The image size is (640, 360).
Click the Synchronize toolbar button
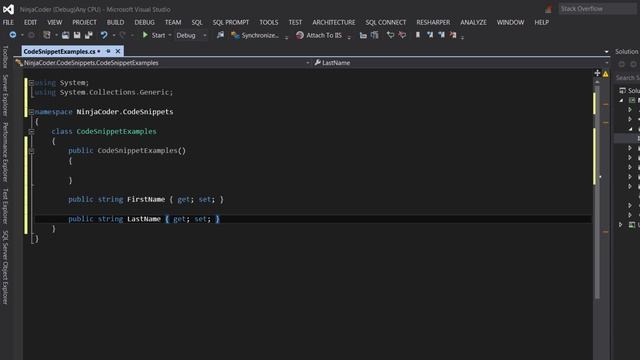tap(255, 36)
